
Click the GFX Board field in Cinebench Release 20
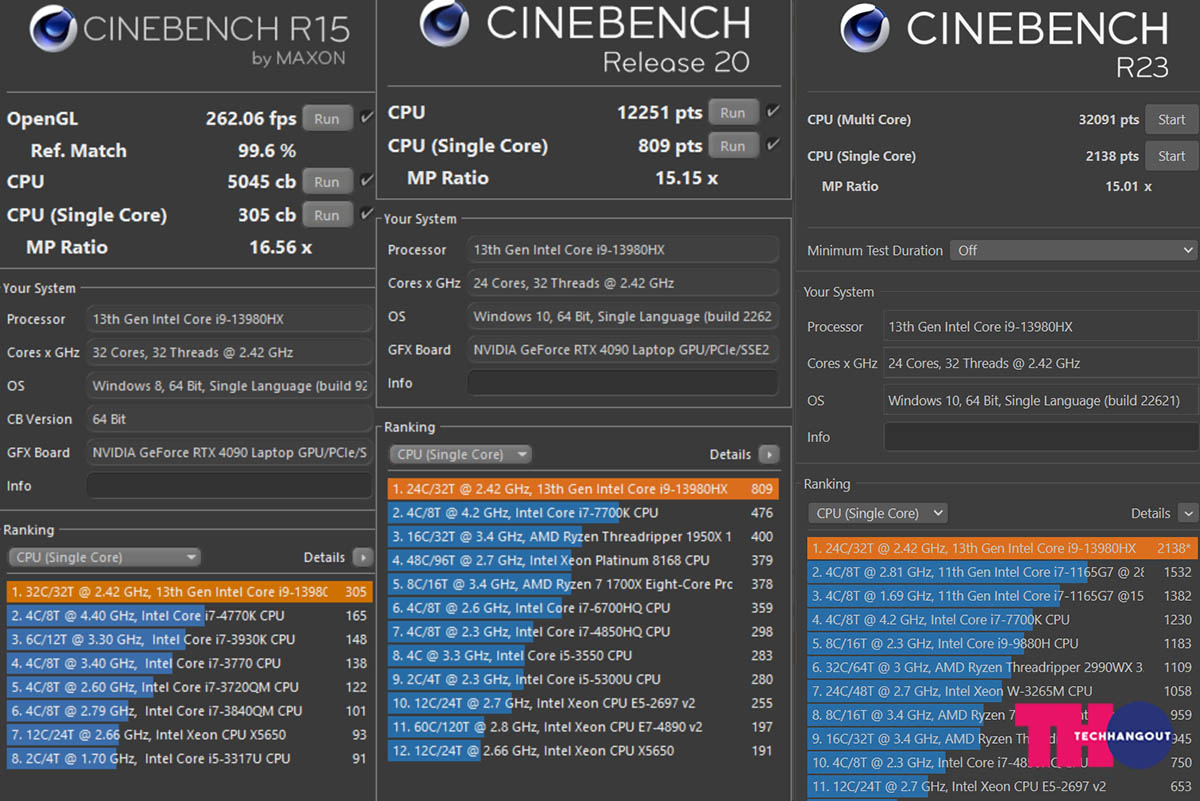(623, 350)
